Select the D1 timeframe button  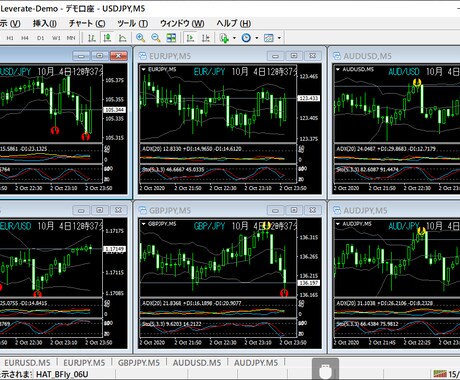pyautogui.click(x=40, y=38)
